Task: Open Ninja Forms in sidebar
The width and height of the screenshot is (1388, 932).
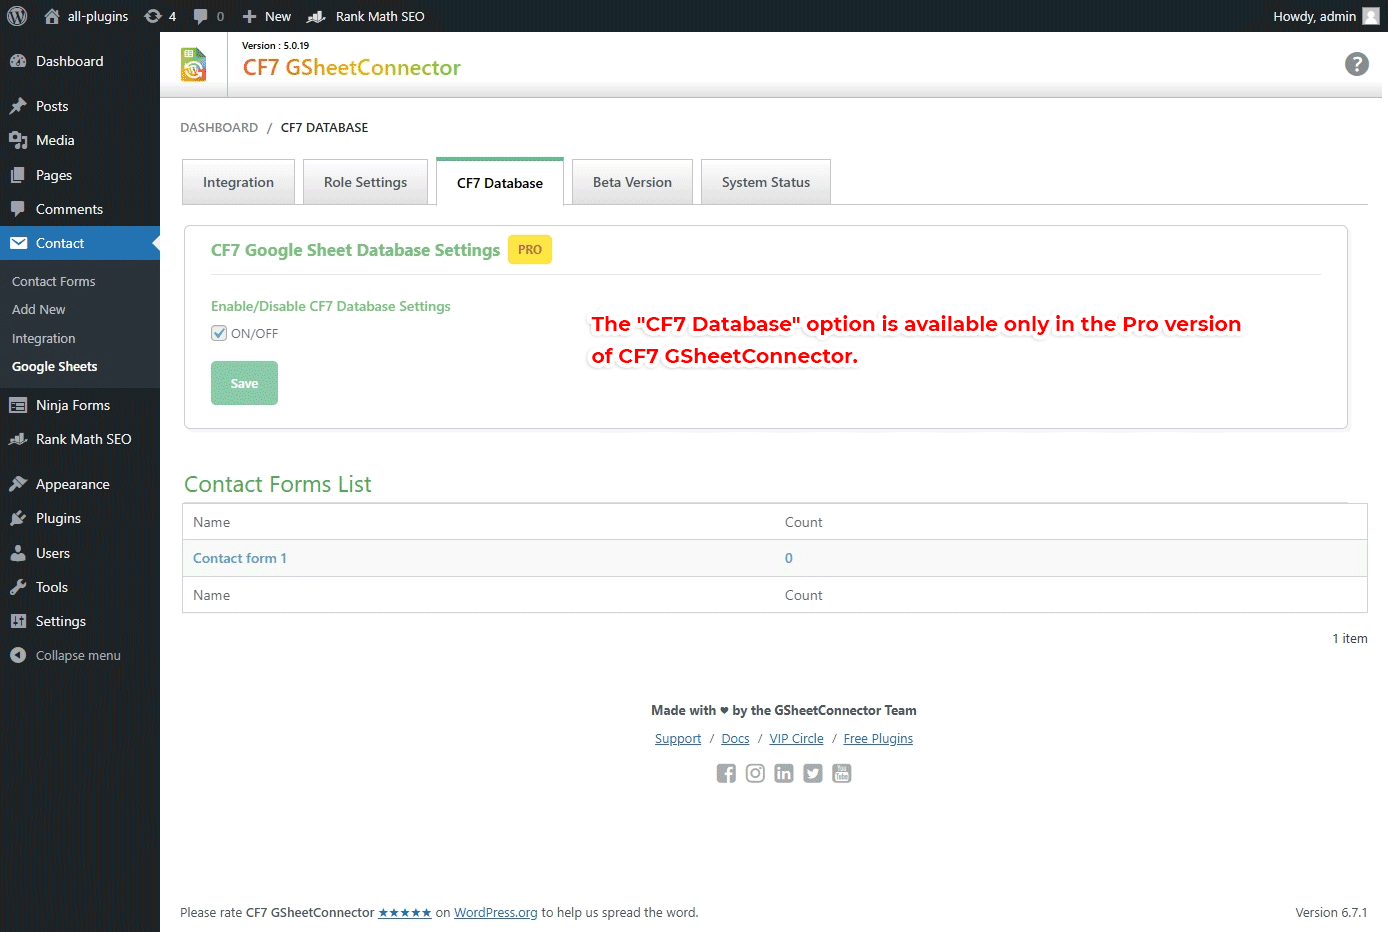Action: (x=80, y=405)
